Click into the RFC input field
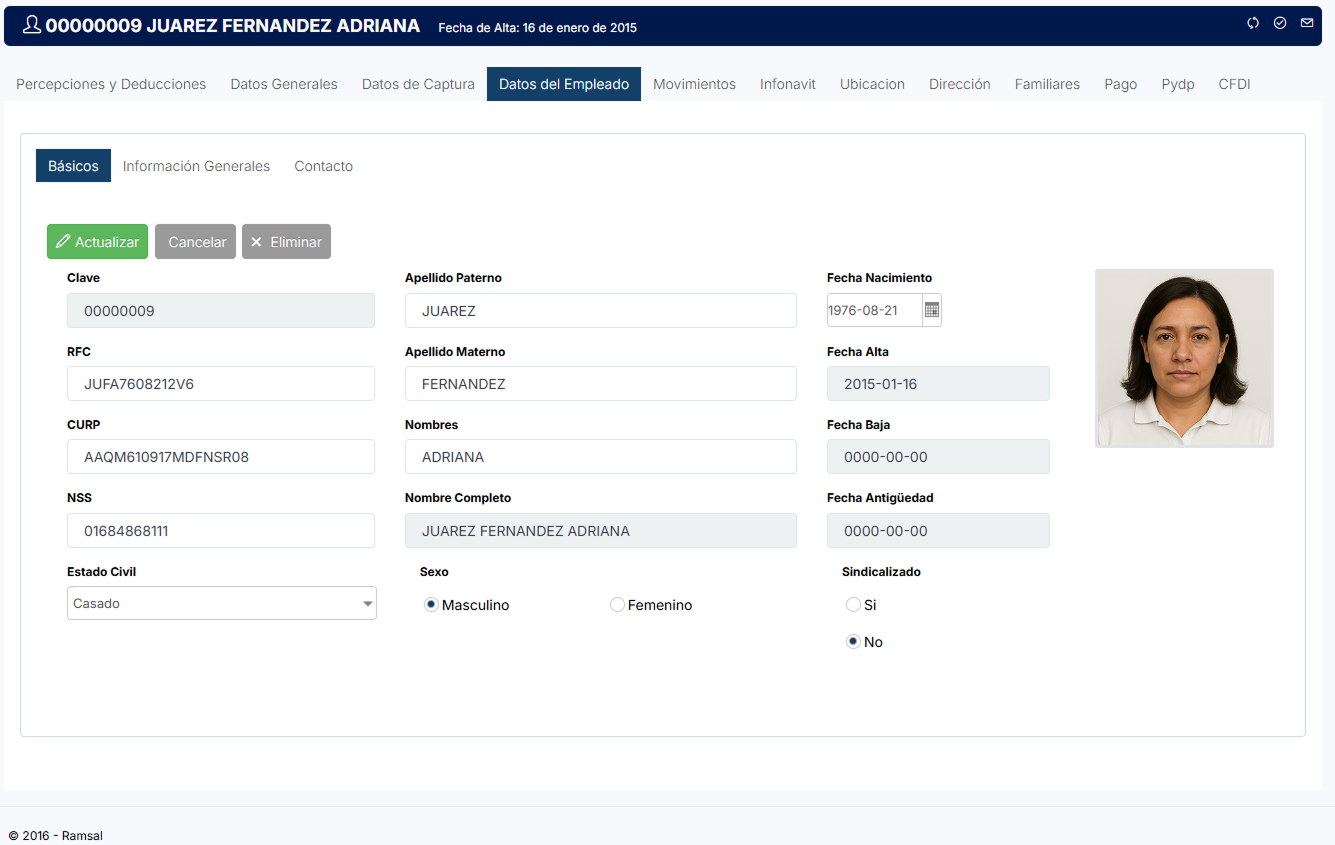This screenshot has height=845, width=1335. [x=221, y=384]
